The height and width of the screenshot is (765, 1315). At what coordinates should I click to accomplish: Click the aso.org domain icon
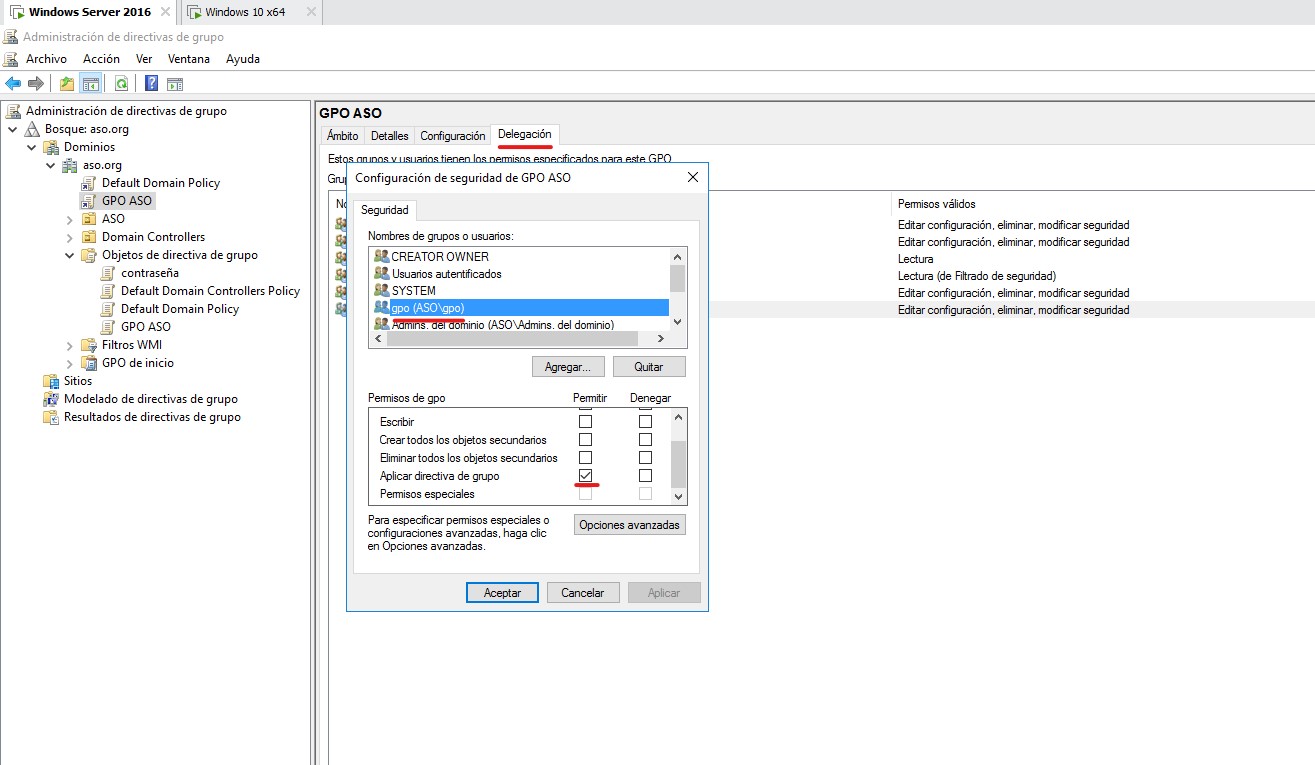coord(70,165)
